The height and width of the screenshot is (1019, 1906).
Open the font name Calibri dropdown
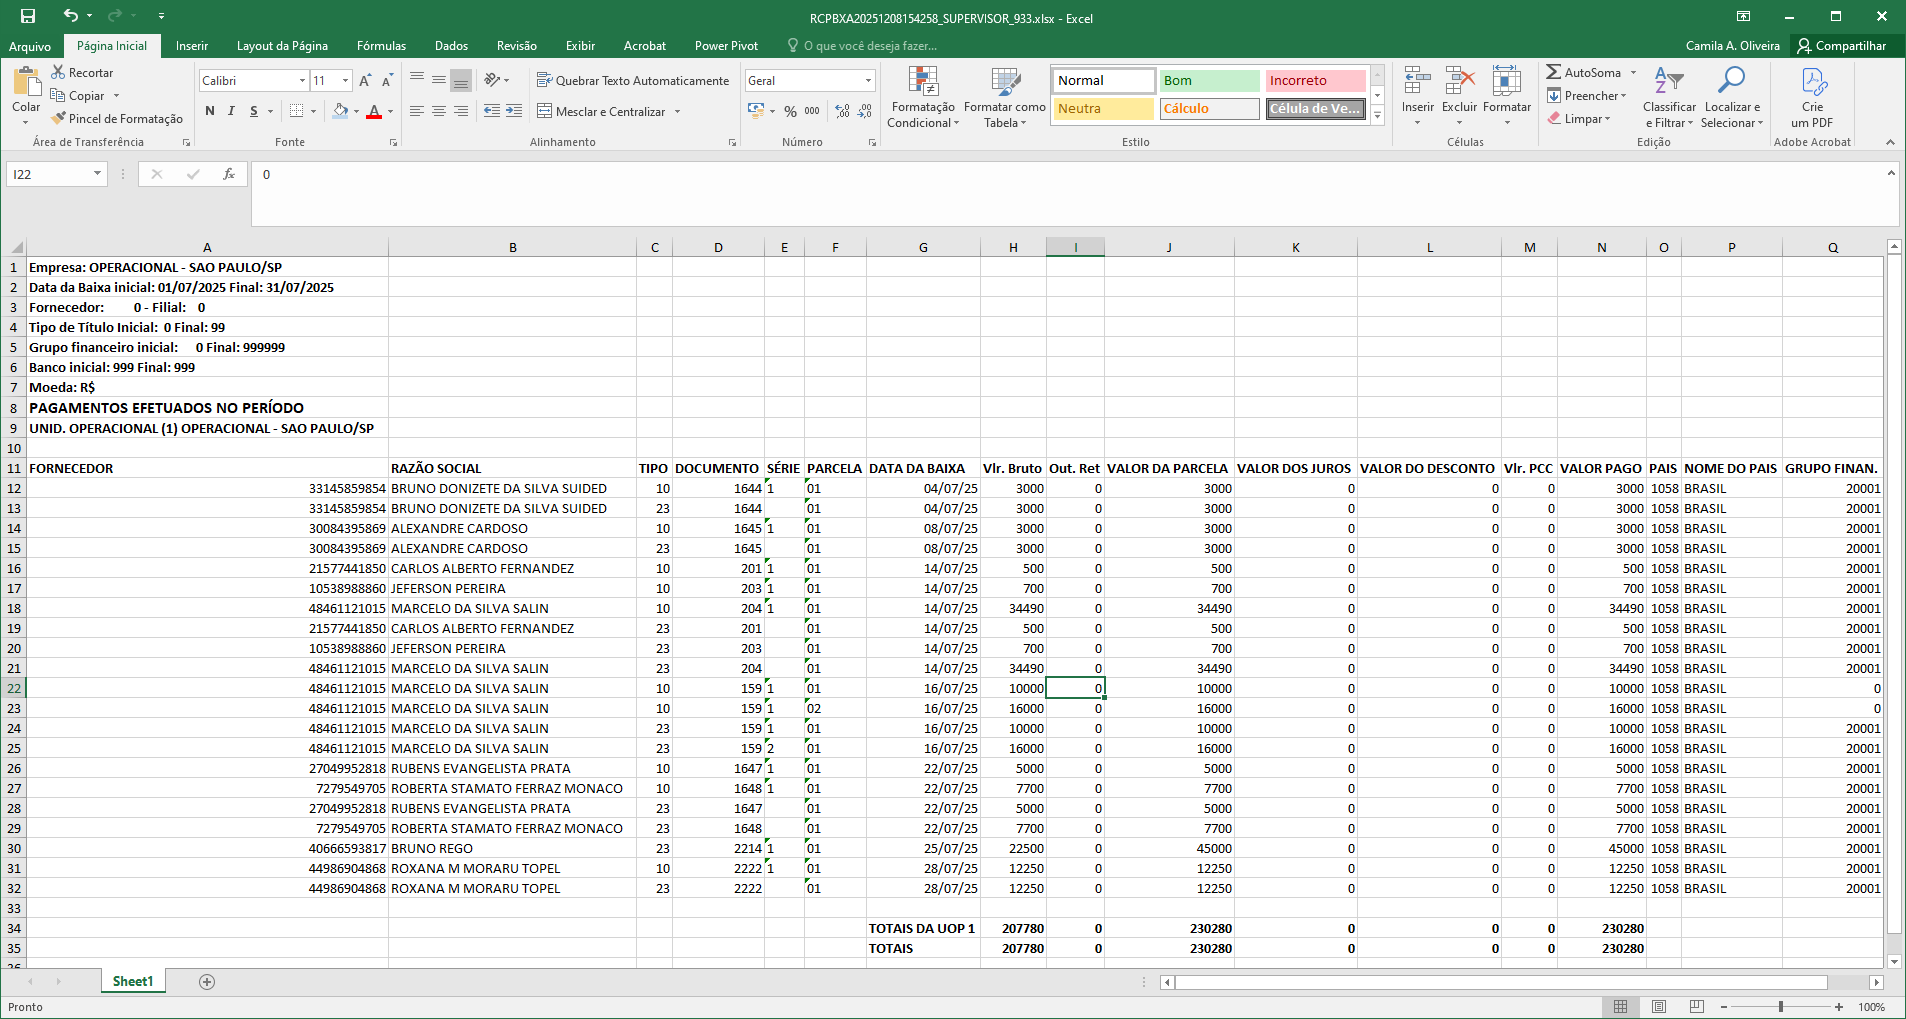pos(302,80)
